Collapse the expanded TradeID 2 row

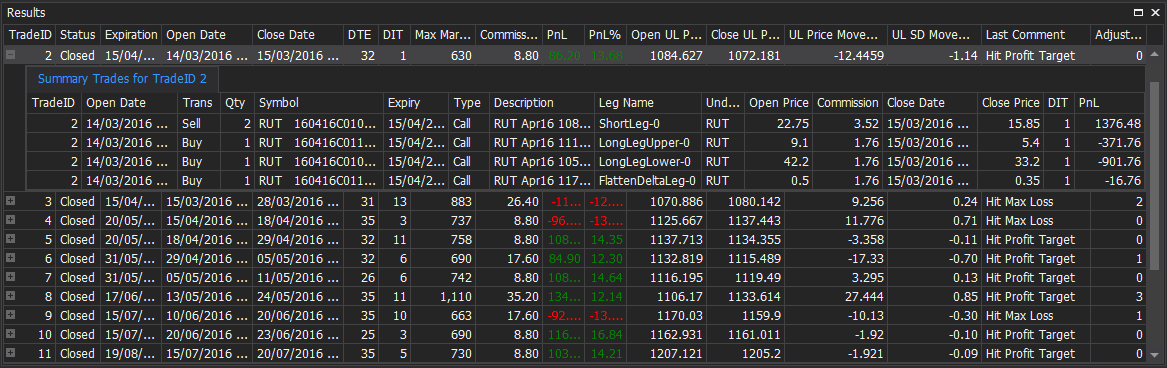[x=10, y=55]
